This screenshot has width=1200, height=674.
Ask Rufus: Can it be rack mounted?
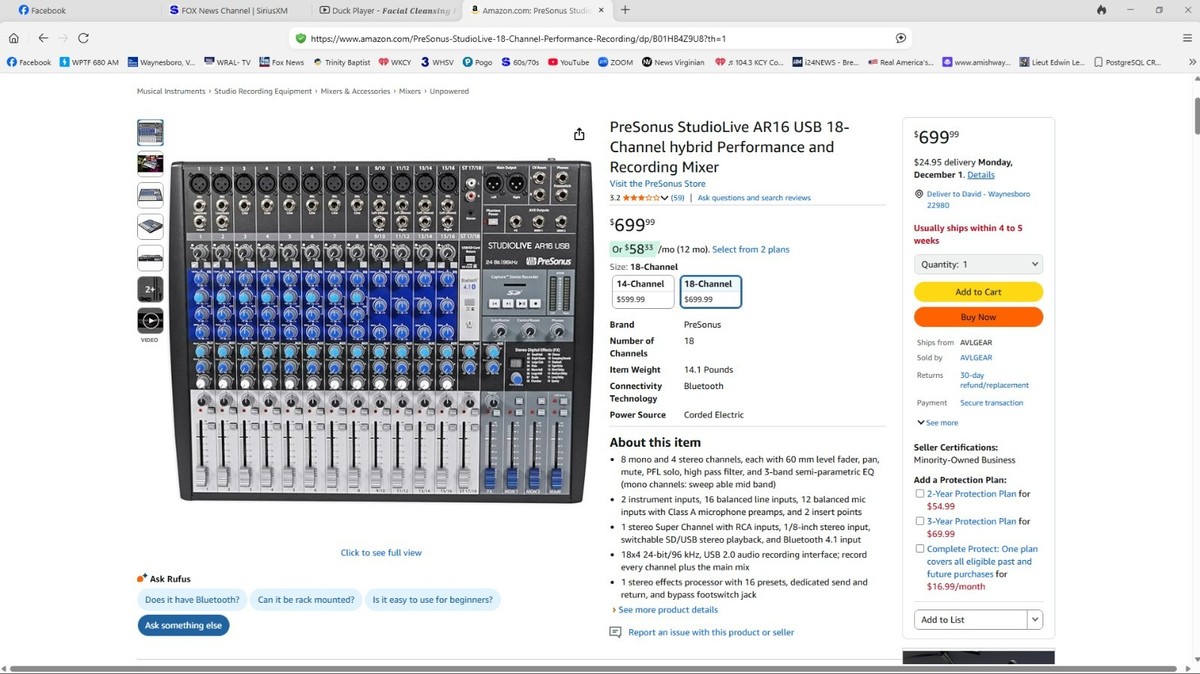[x=306, y=600]
